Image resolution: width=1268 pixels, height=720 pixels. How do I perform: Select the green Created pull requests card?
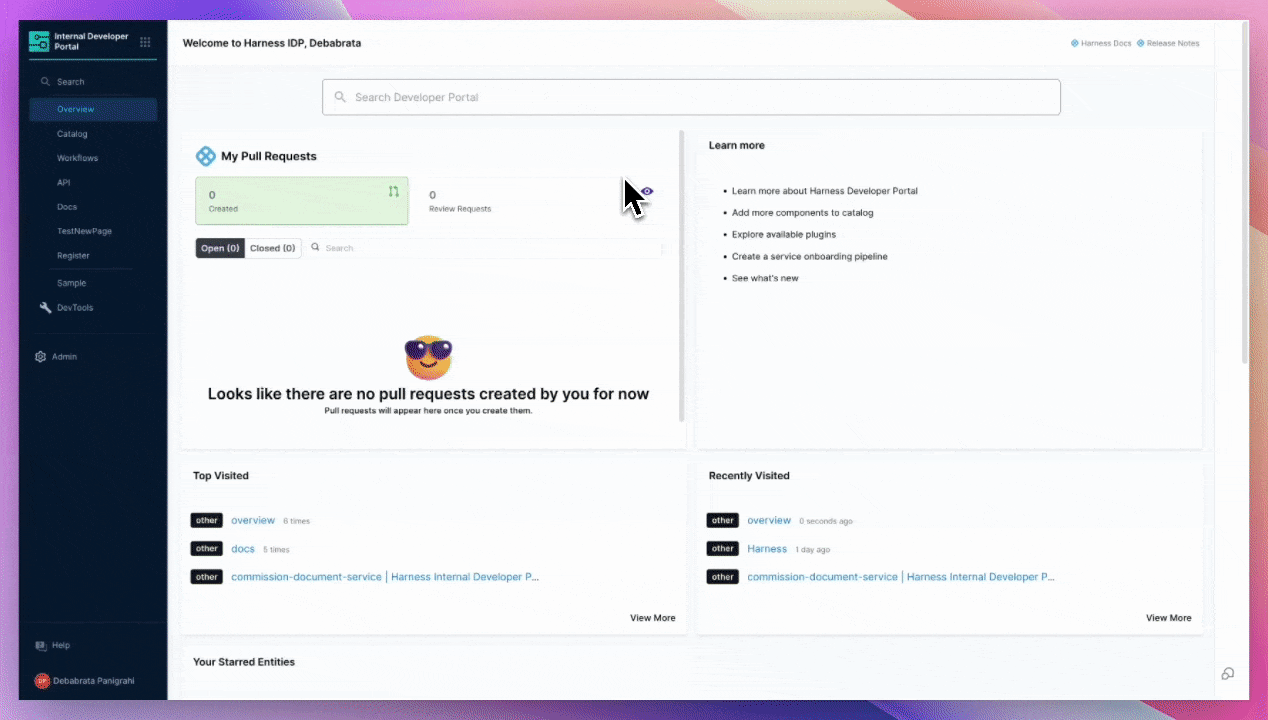[301, 201]
